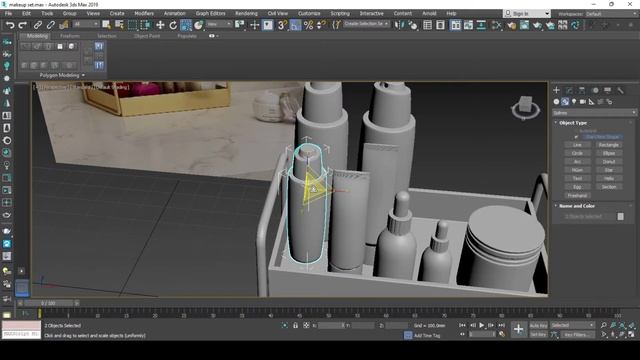
Task: Open the File menu
Action: [8, 13]
